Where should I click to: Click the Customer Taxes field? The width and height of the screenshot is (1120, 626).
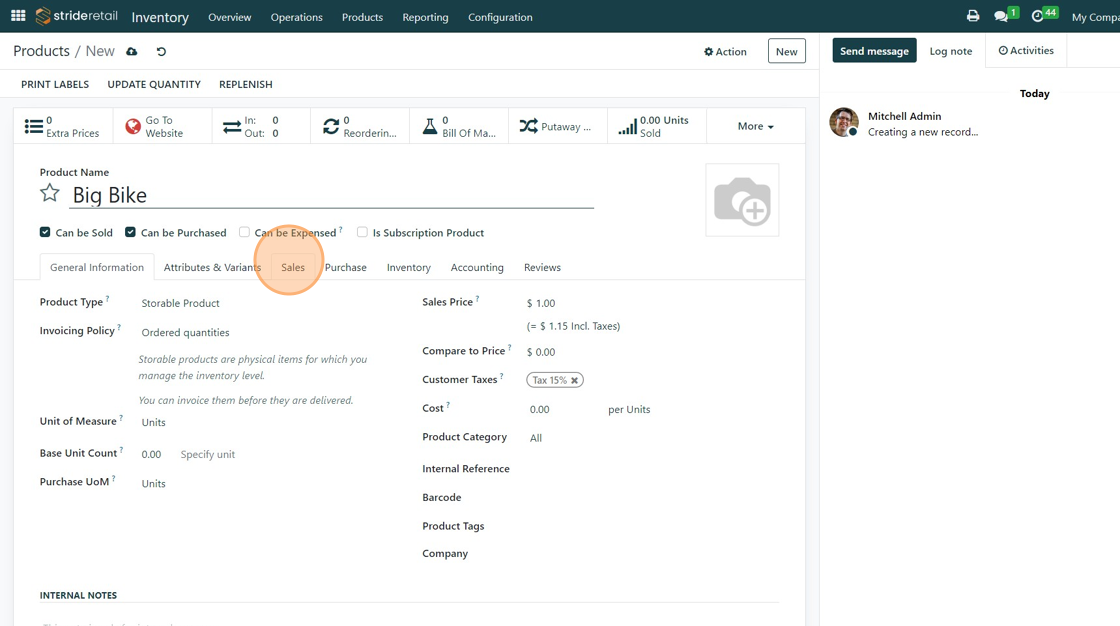pyautogui.click(x=652, y=380)
